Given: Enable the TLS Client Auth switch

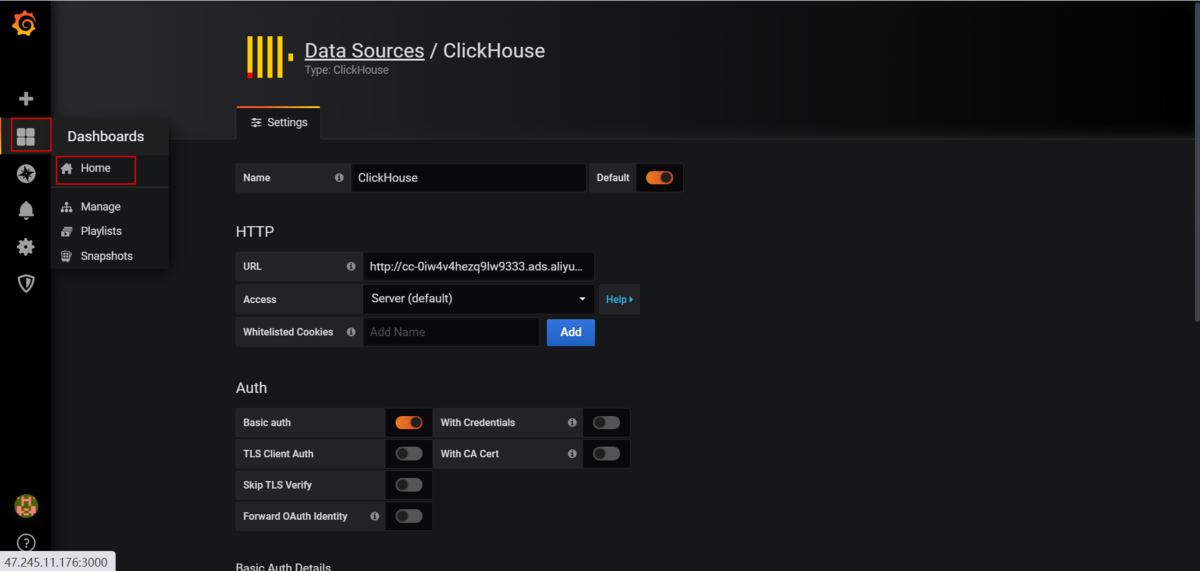Looking at the screenshot, I should click(x=409, y=454).
